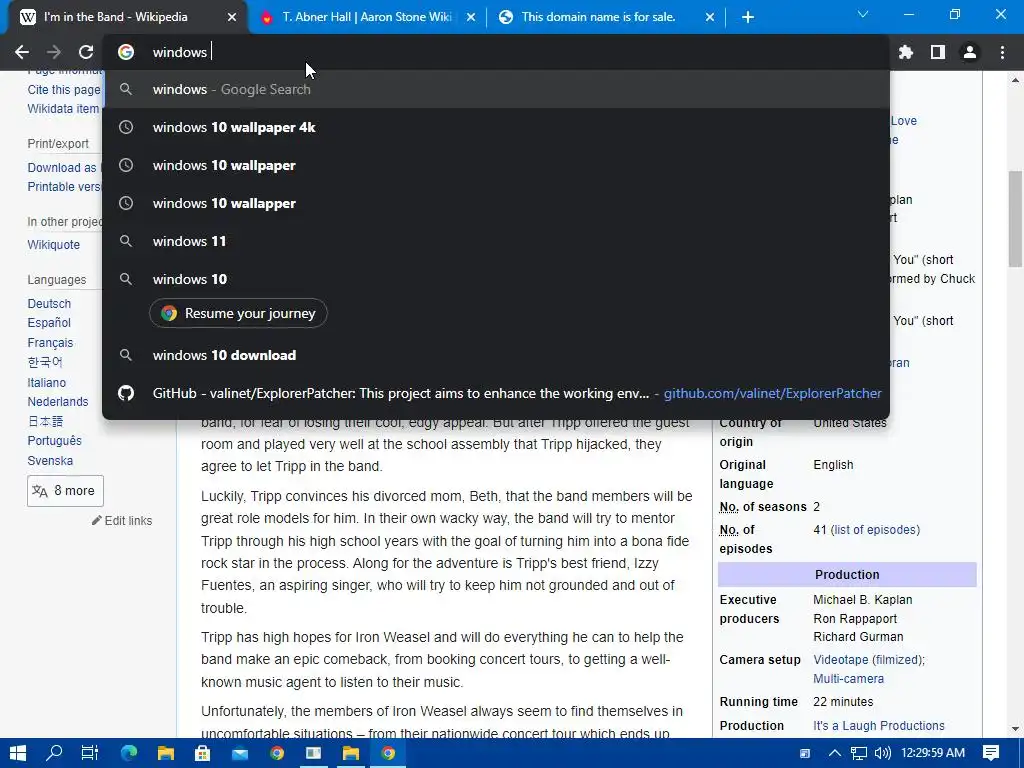This screenshot has width=1024, height=768.
Task: Open Chrome's three-dot menu
Action: (1002, 52)
